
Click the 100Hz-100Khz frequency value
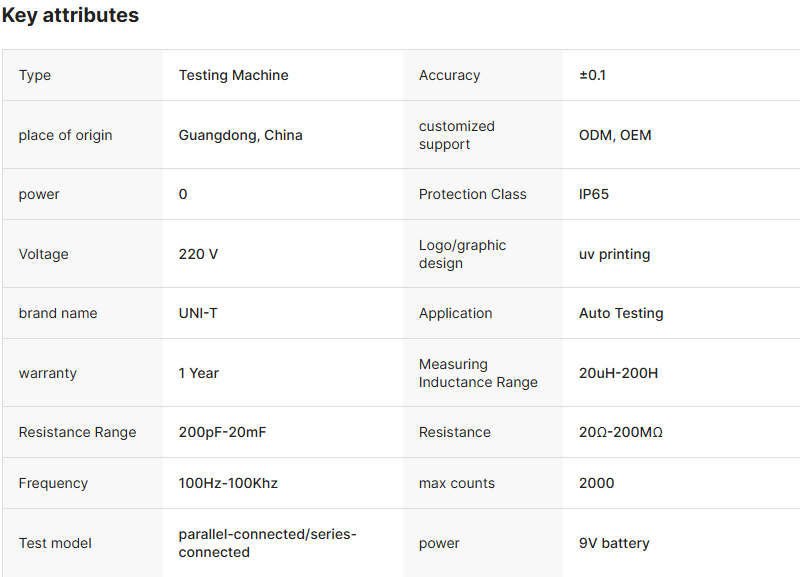click(x=228, y=483)
